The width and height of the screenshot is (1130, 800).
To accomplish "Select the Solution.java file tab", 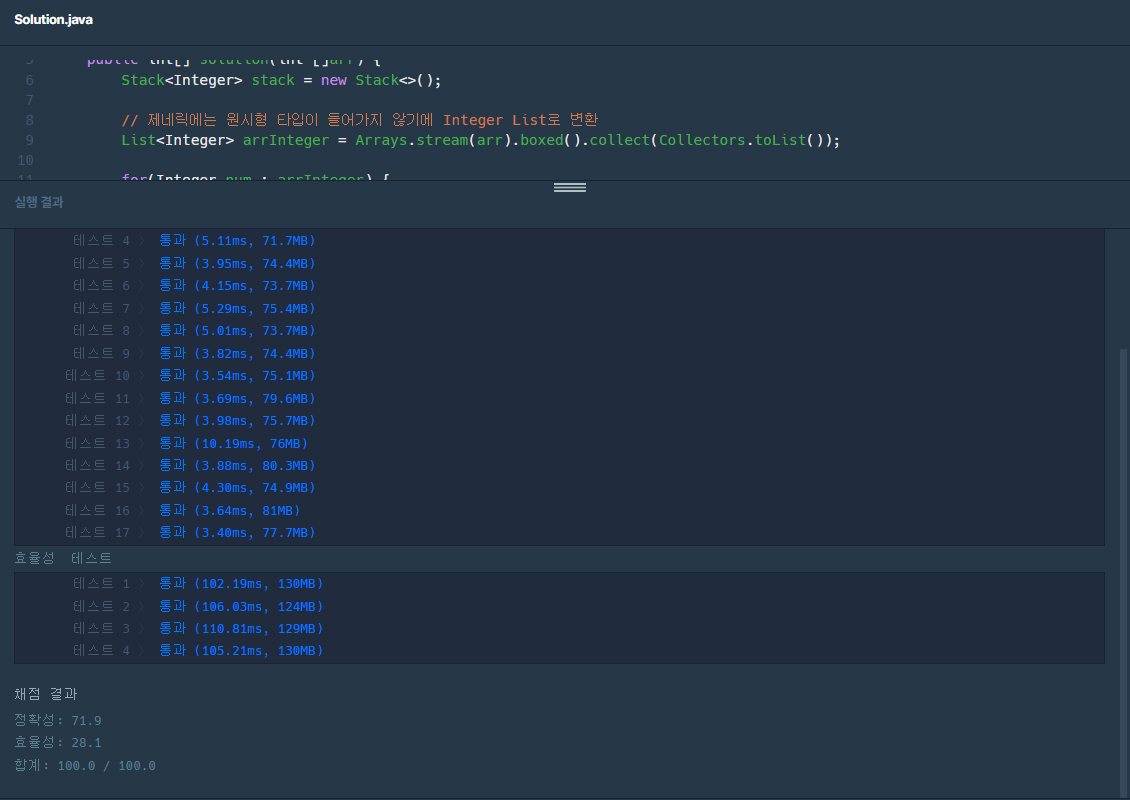I will click(53, 19).
